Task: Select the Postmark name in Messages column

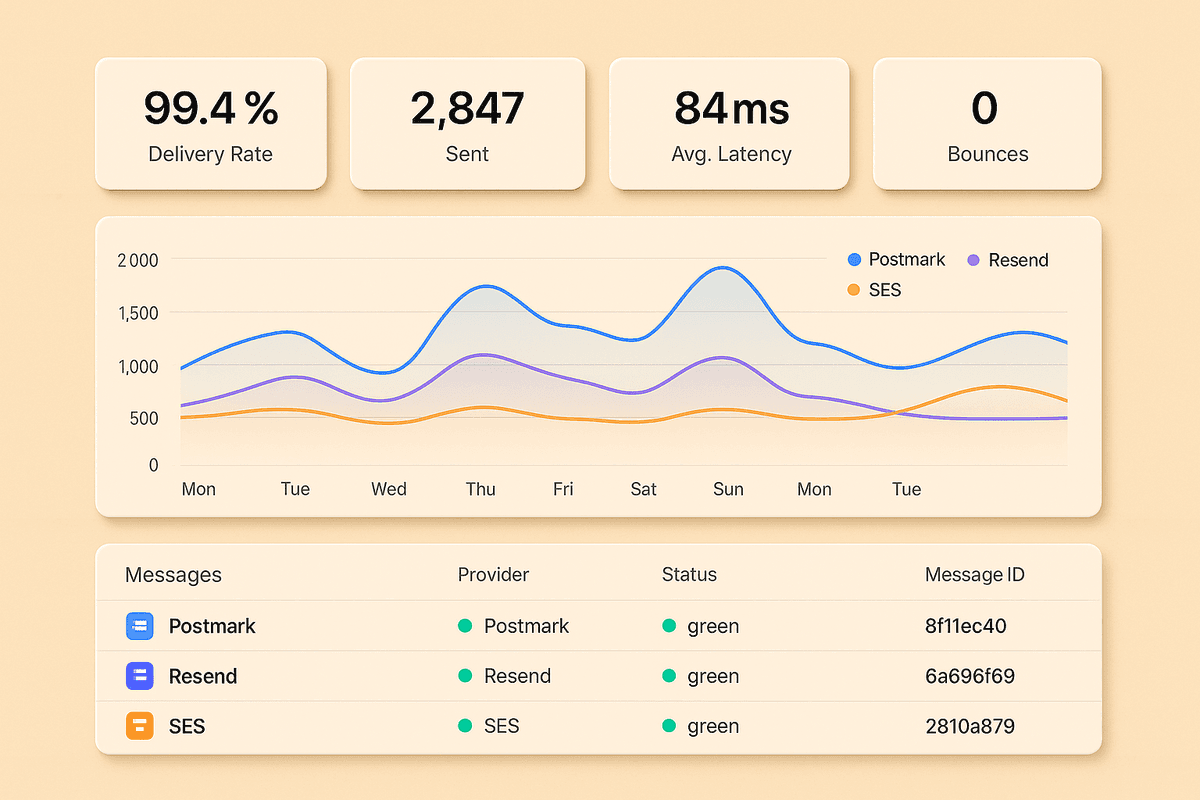Action: coord(212,626)
